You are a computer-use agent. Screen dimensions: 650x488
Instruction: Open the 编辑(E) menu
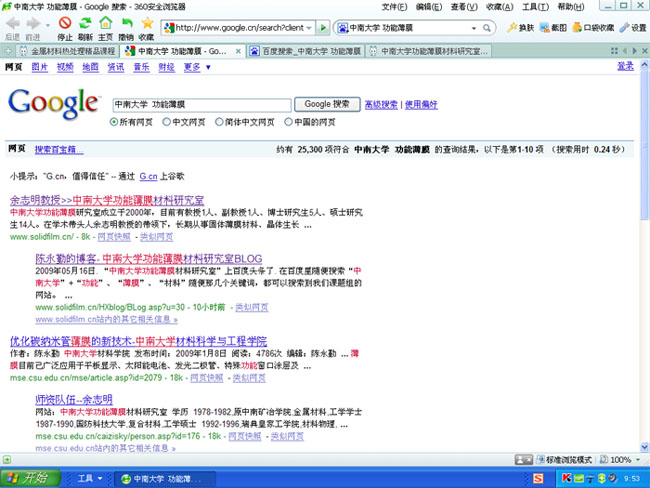coord(429,7)
